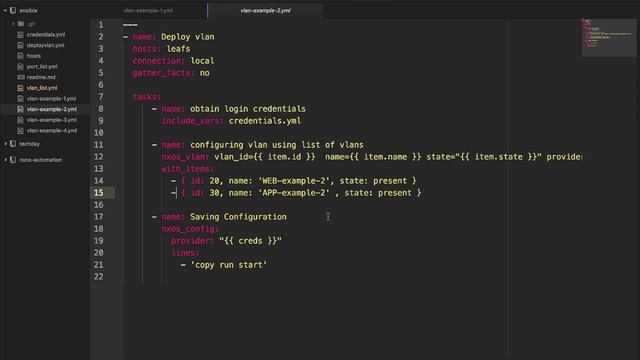Click the 'Deploy vlan' text on line 2
Screen dimensions: 640x360
pyautogui.click(x=187, y=37)
